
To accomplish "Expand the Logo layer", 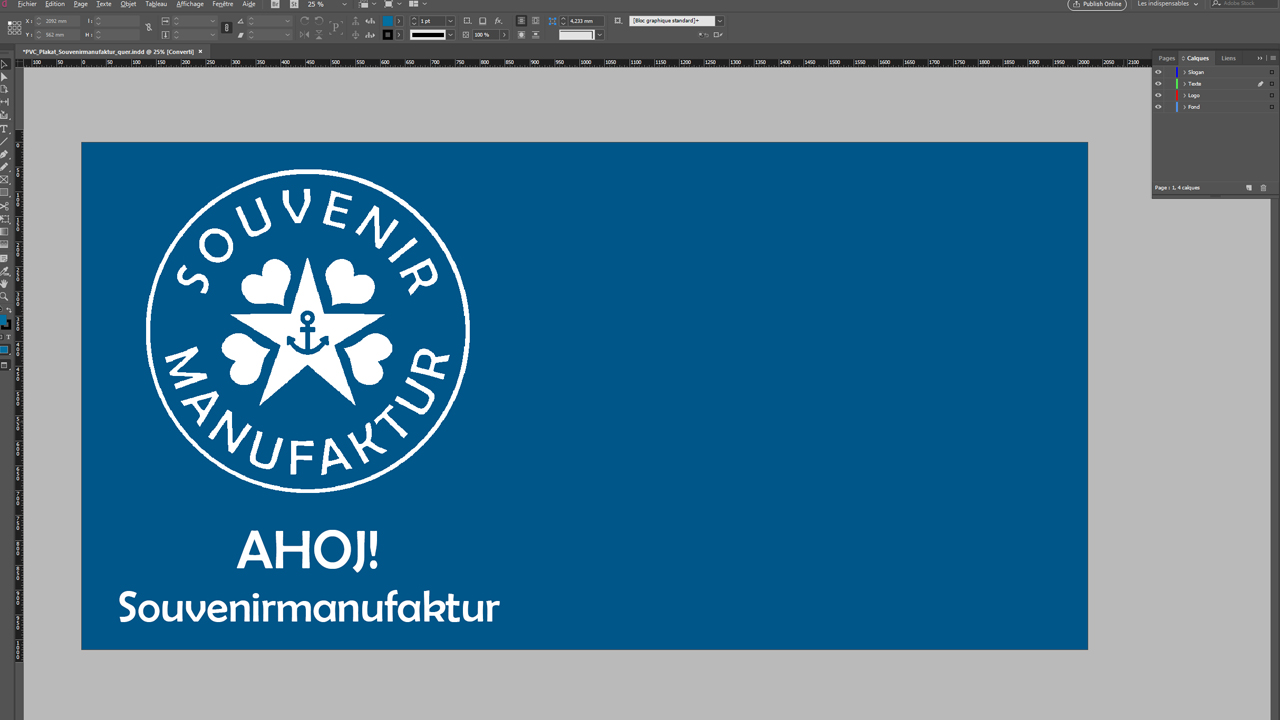I will (1184, 95).
